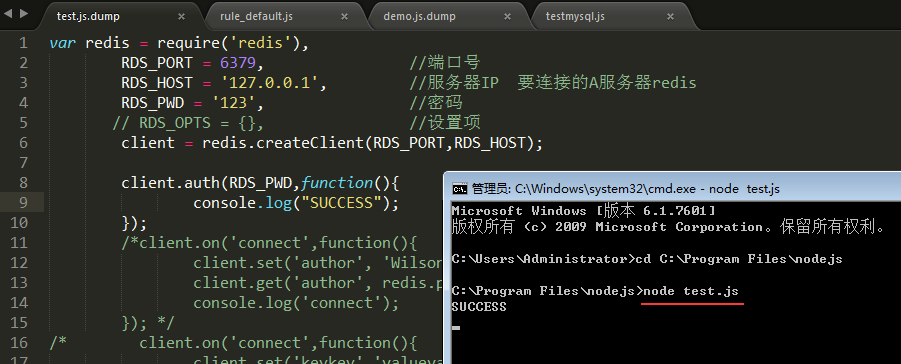The width and height of the screenshot is (901, 364).
Task: Click the //端口号 comment
Action: (x=445, y=63)
